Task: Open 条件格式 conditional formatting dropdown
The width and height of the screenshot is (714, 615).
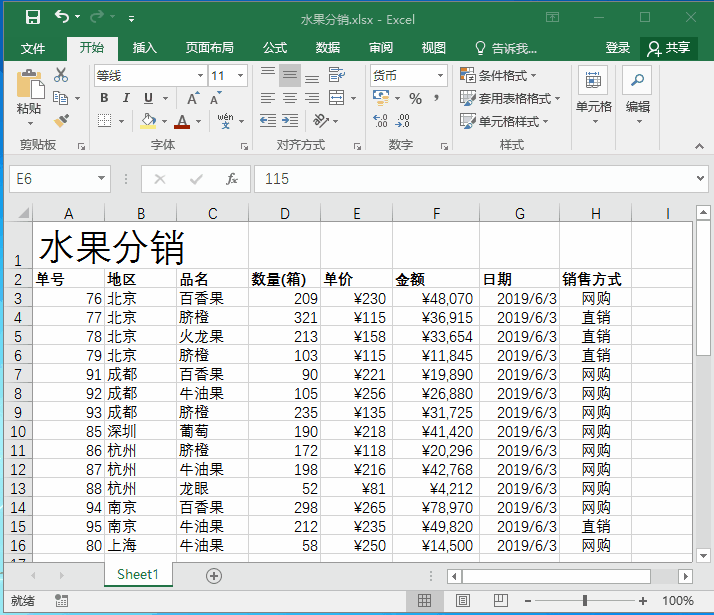Action: (x=498, y=75)
